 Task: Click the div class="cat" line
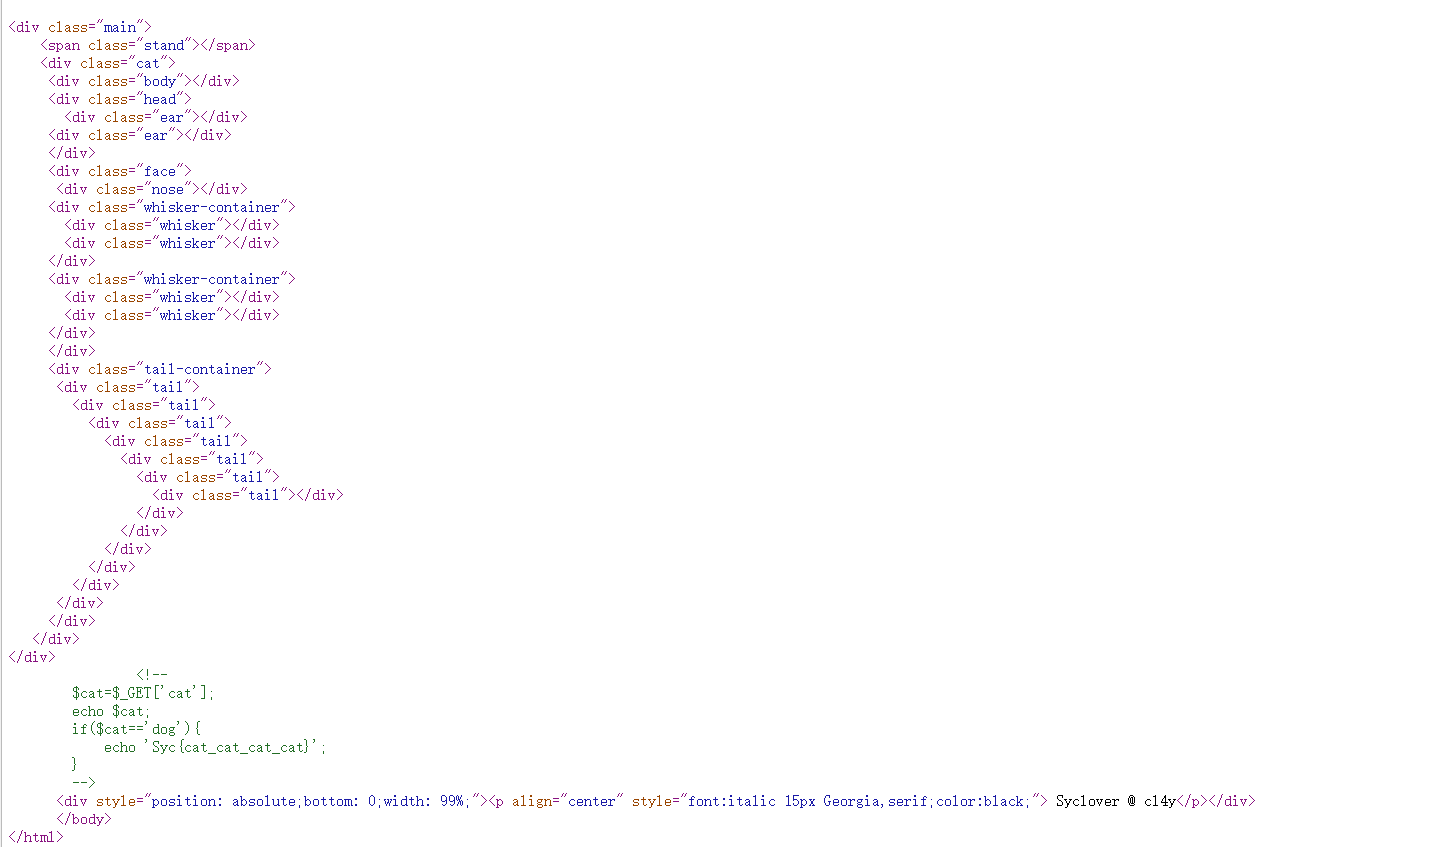108,63
